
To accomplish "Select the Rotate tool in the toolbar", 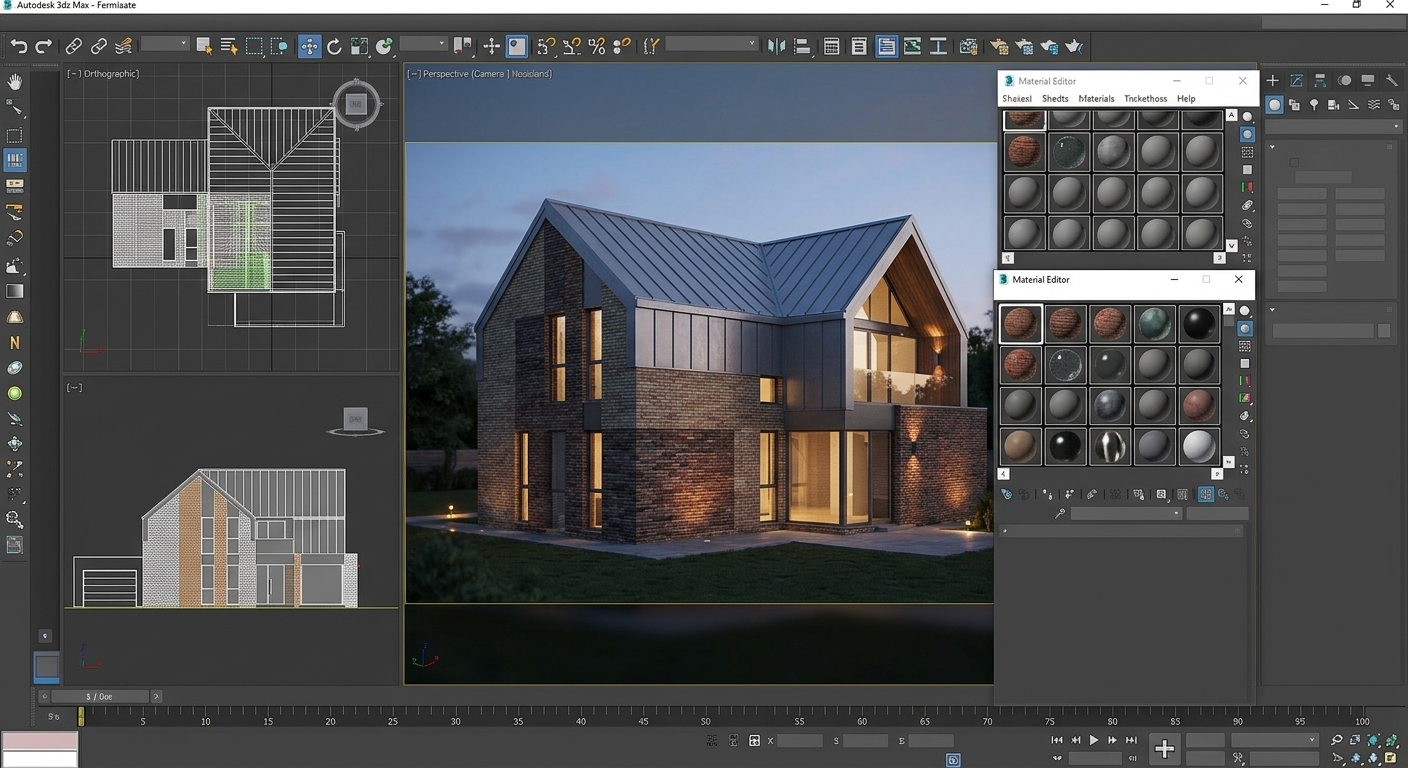I will [334, 46].
